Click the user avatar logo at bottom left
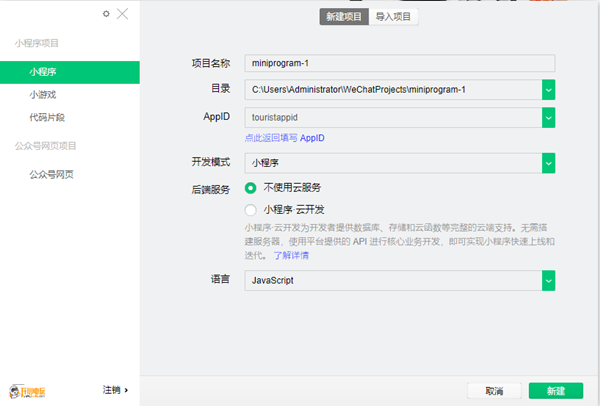600x406 pixels. pos(28,389)
